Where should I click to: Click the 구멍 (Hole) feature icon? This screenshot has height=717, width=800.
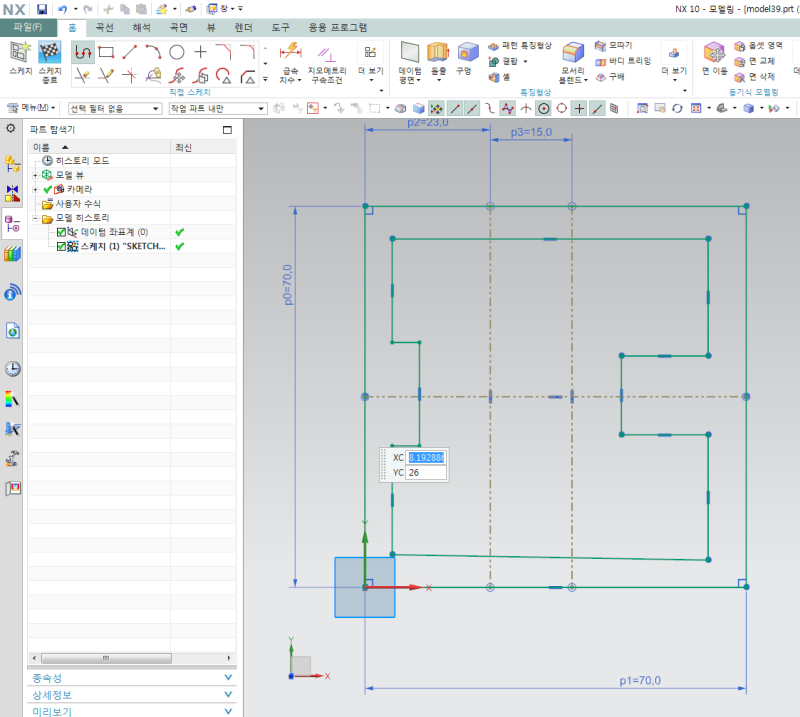(x=466, y=52)
